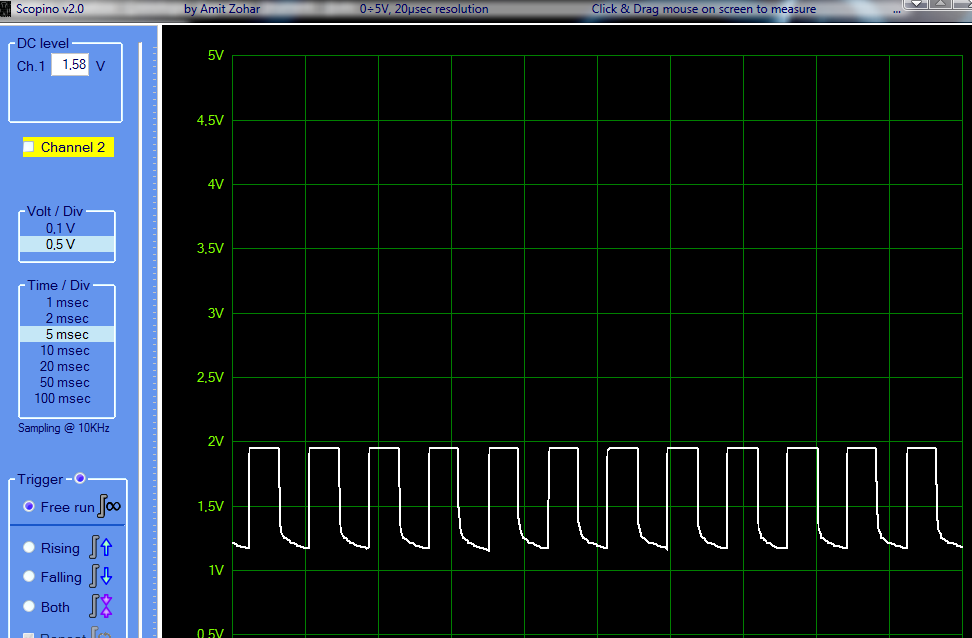Click the Repeat trigger icon
Screen dimensions: 972x638
point(100,632)
